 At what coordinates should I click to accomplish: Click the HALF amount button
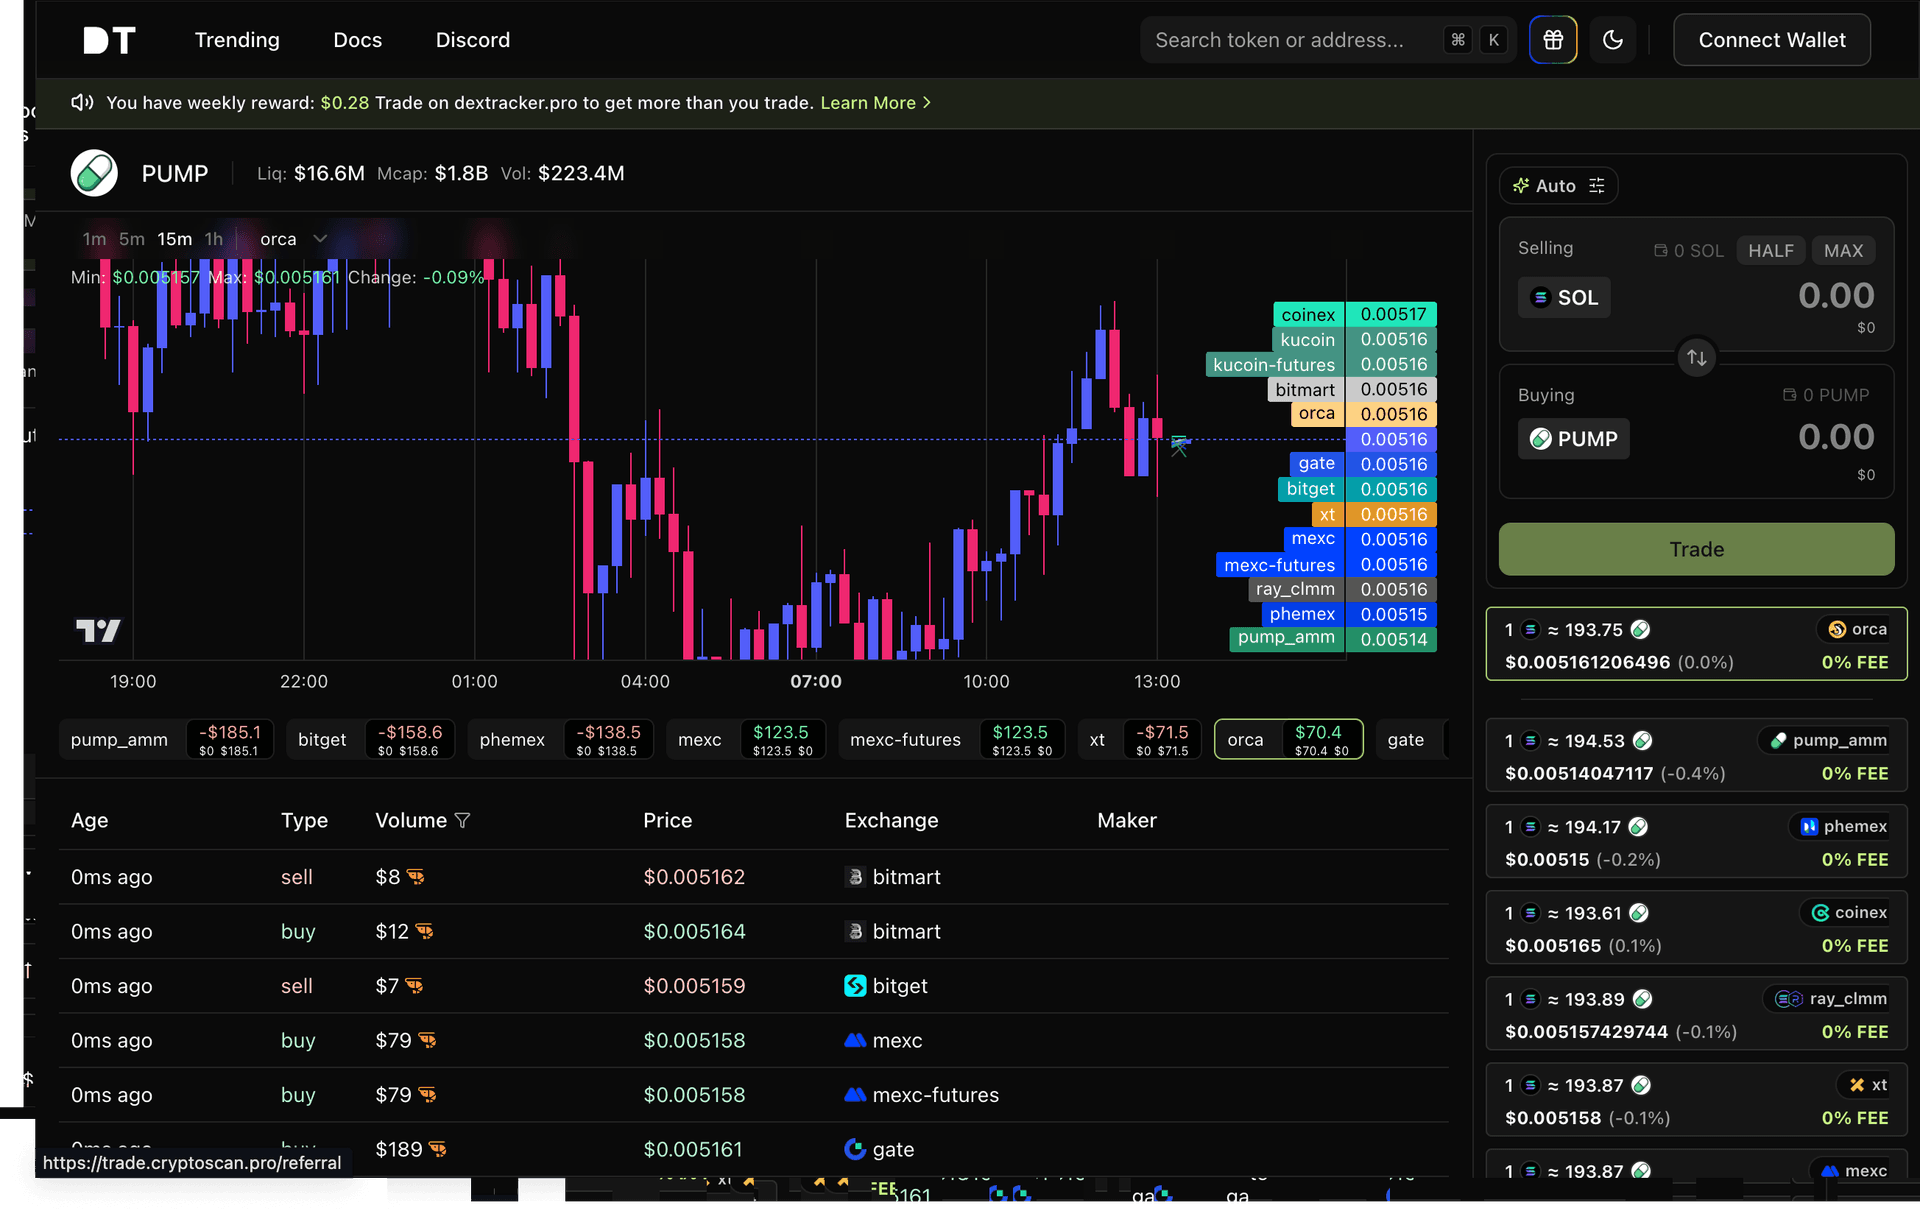pyautogui.click(x=1770, y=250)
